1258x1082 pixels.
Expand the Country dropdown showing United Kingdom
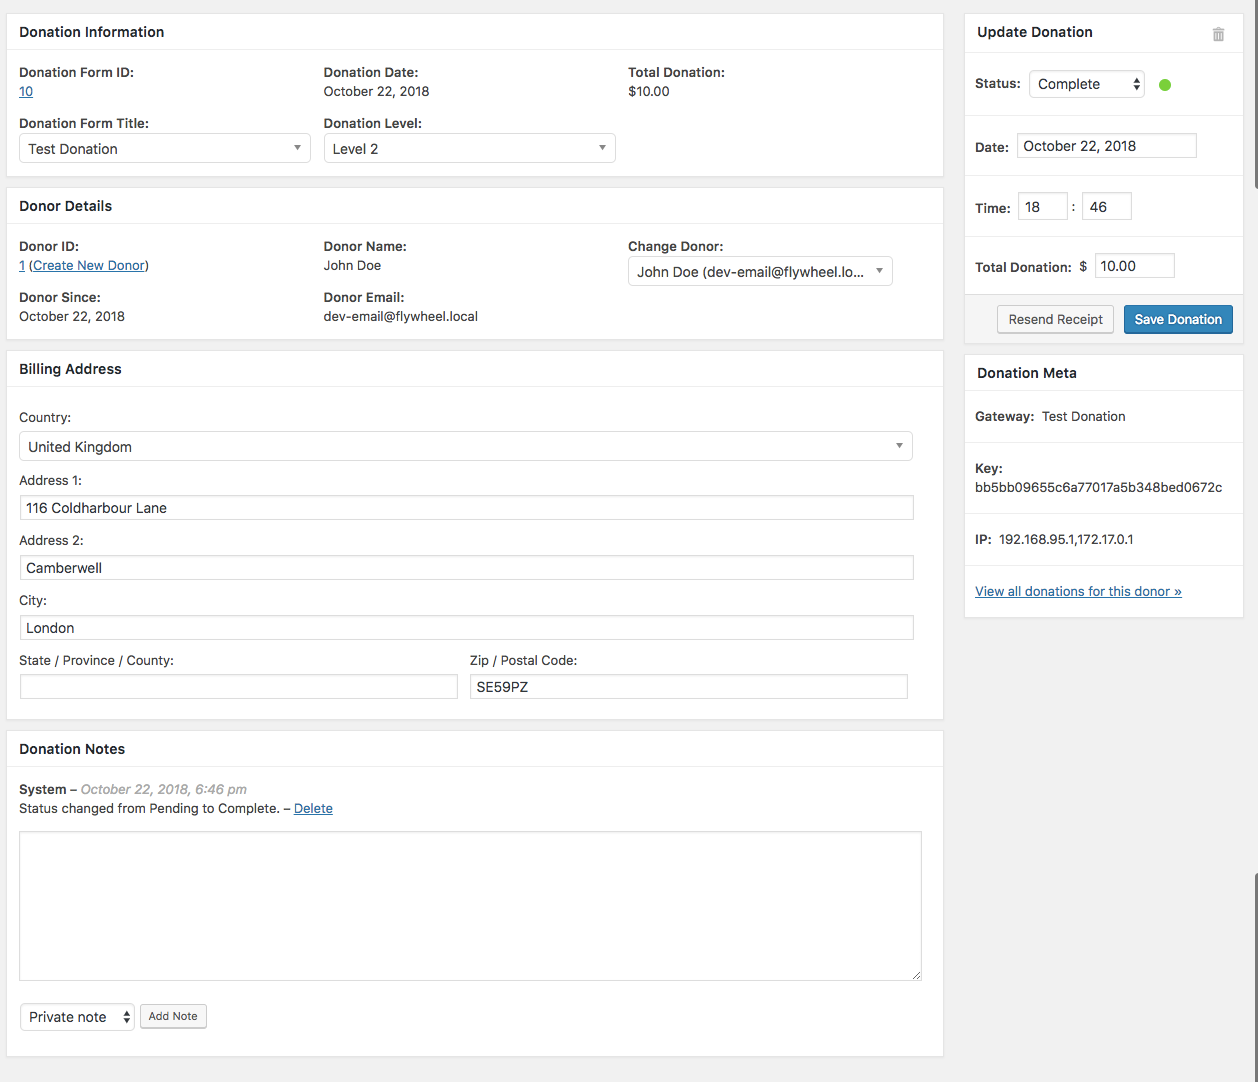pos(466,447)
